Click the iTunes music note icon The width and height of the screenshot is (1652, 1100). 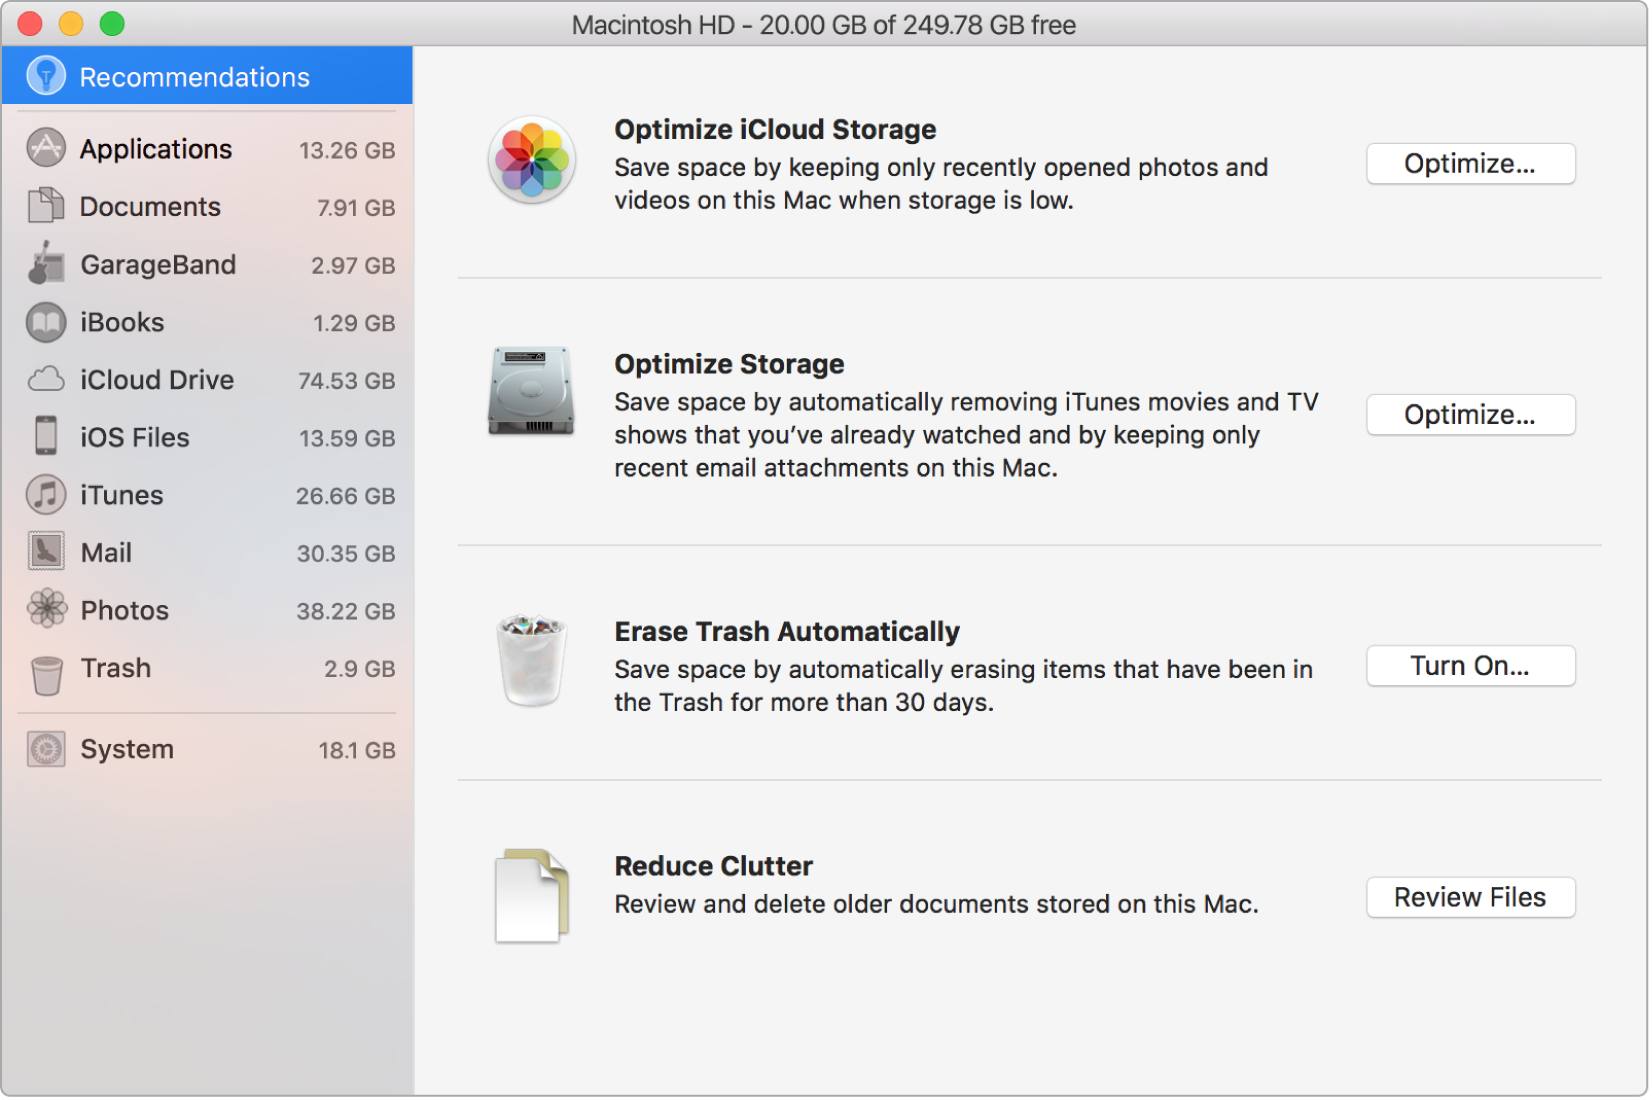click(x=46, y=495)
